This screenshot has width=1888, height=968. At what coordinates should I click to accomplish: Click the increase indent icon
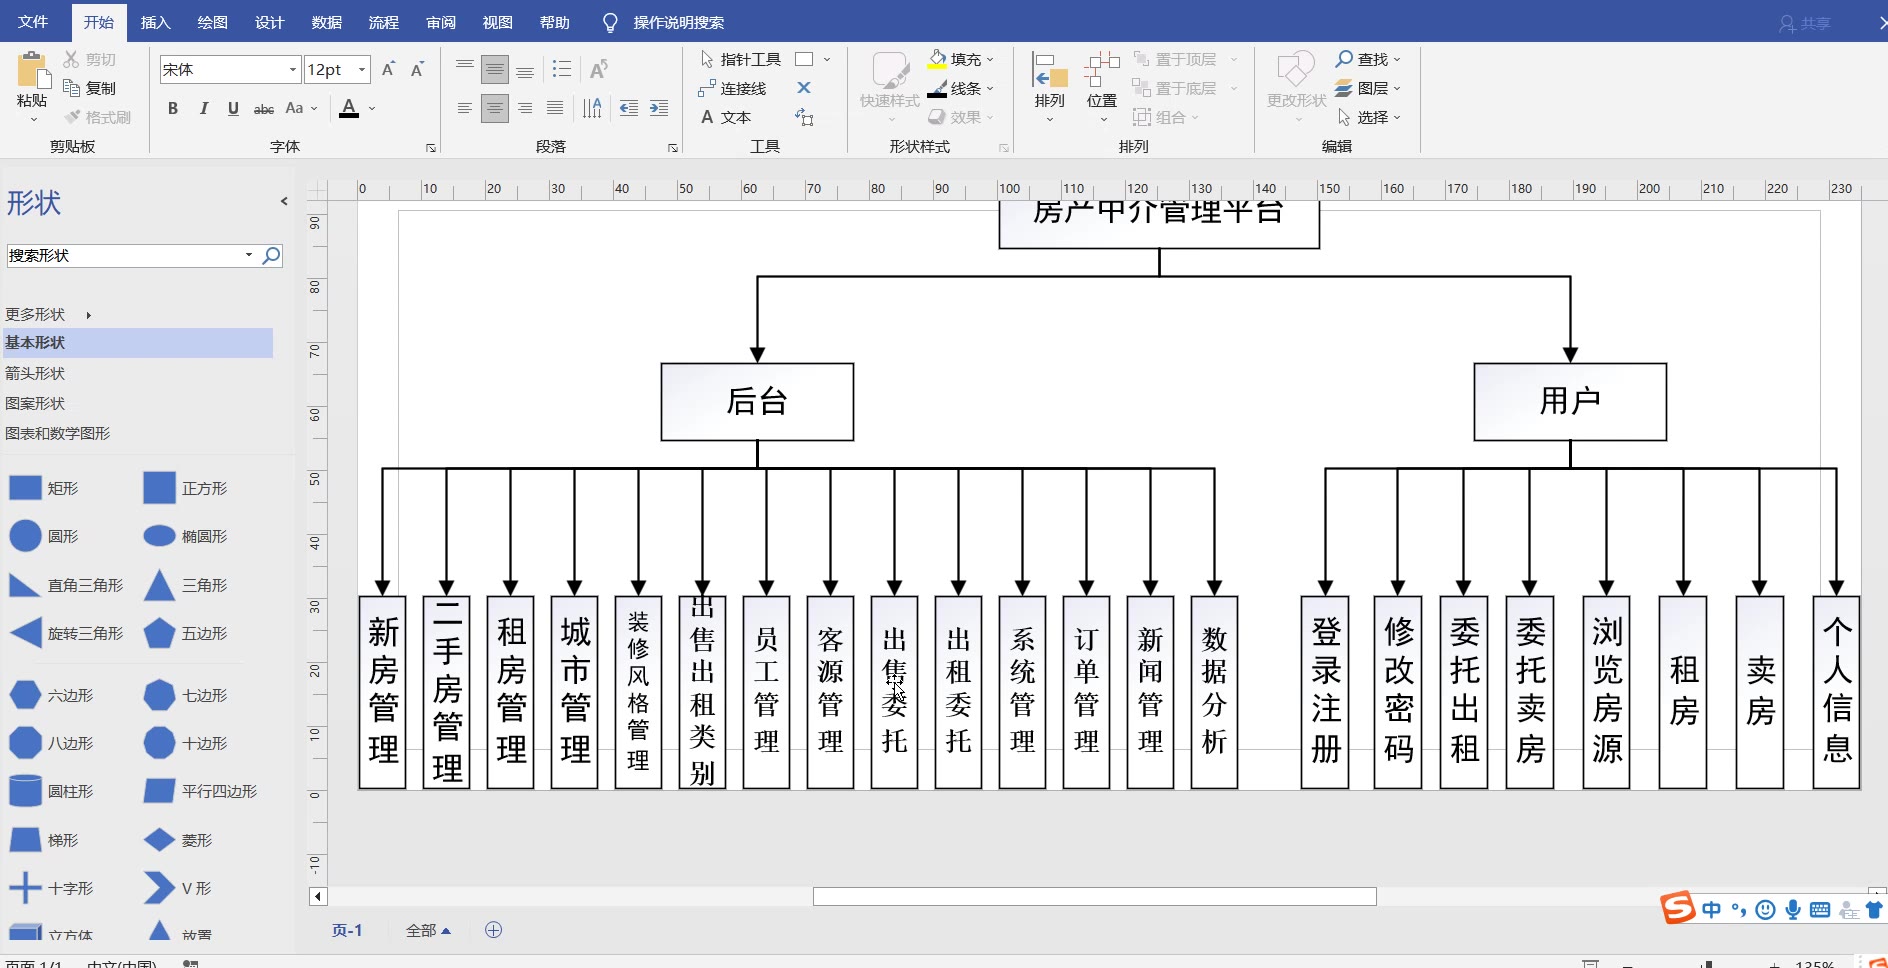(659, 108)
